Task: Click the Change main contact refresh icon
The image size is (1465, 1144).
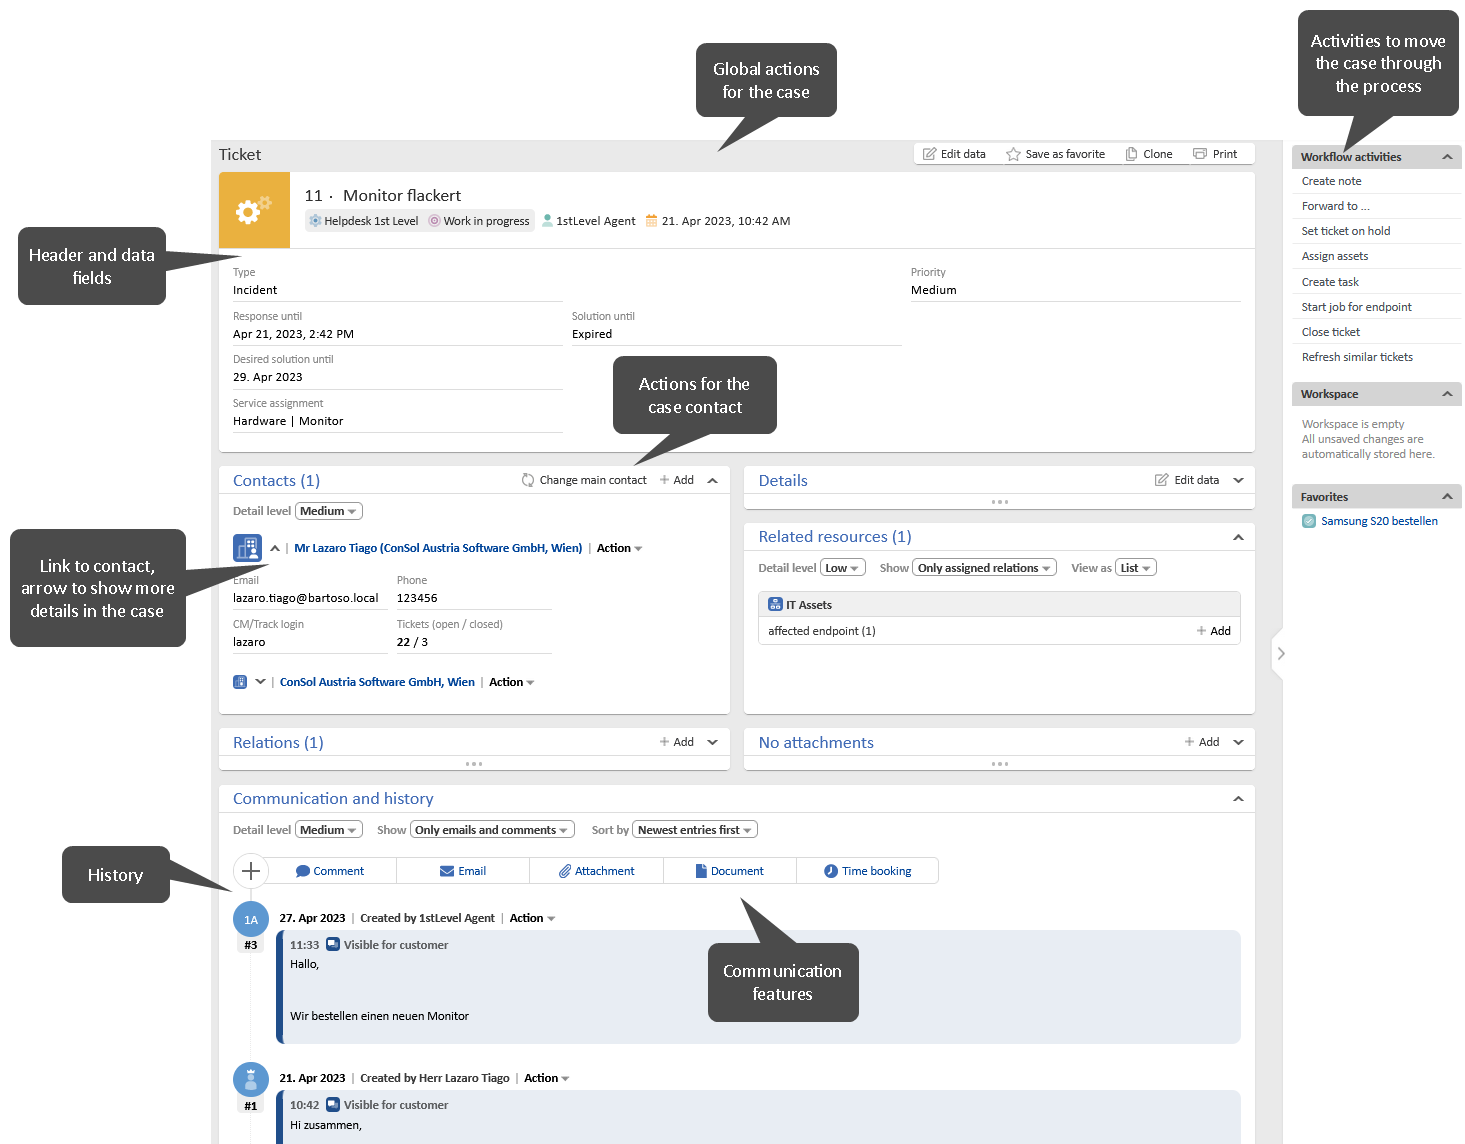Action: point(528,480)
